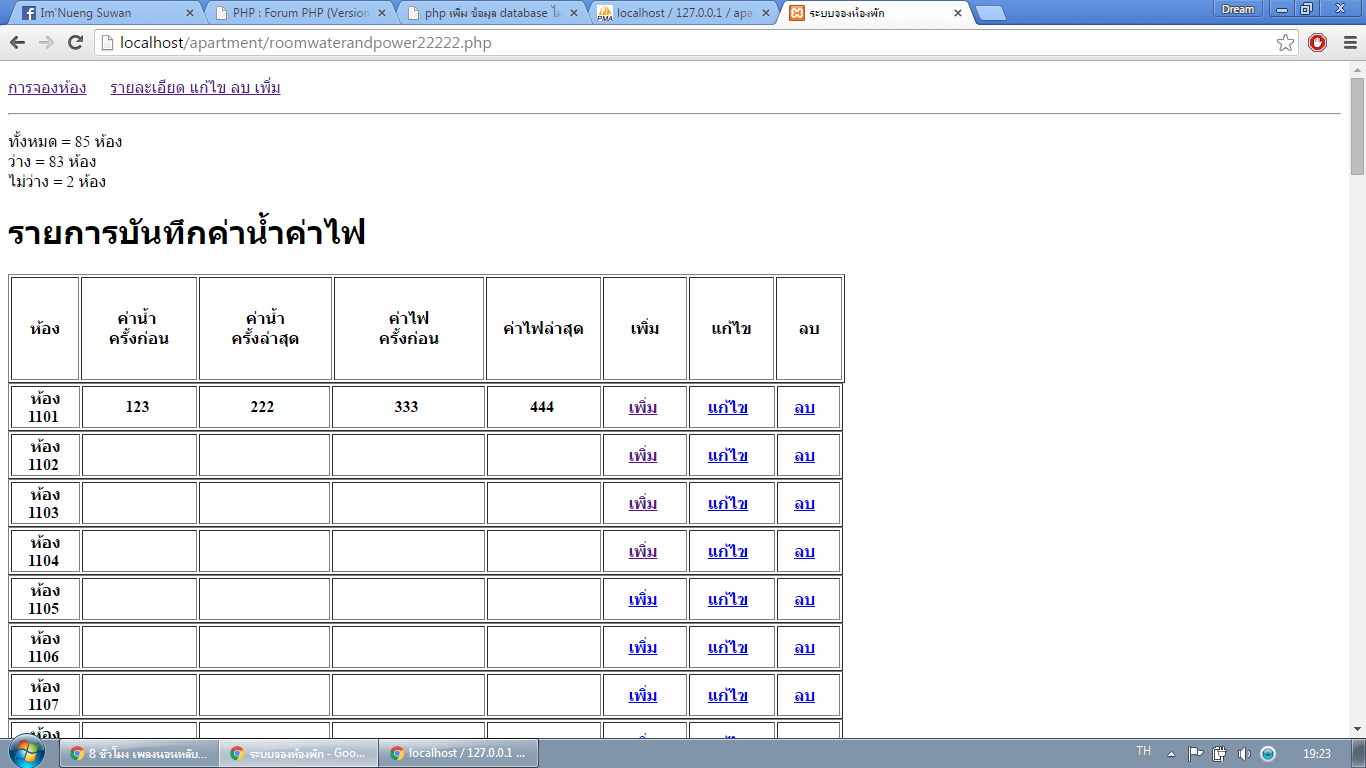Click the ห้อง 1101 cell
The height and width of the screenshot is (768, 1366).
click(44, 407)
